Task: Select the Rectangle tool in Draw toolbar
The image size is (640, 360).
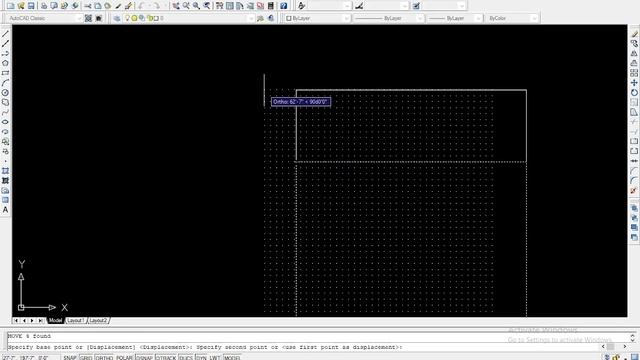Action: tap(5, 73)
